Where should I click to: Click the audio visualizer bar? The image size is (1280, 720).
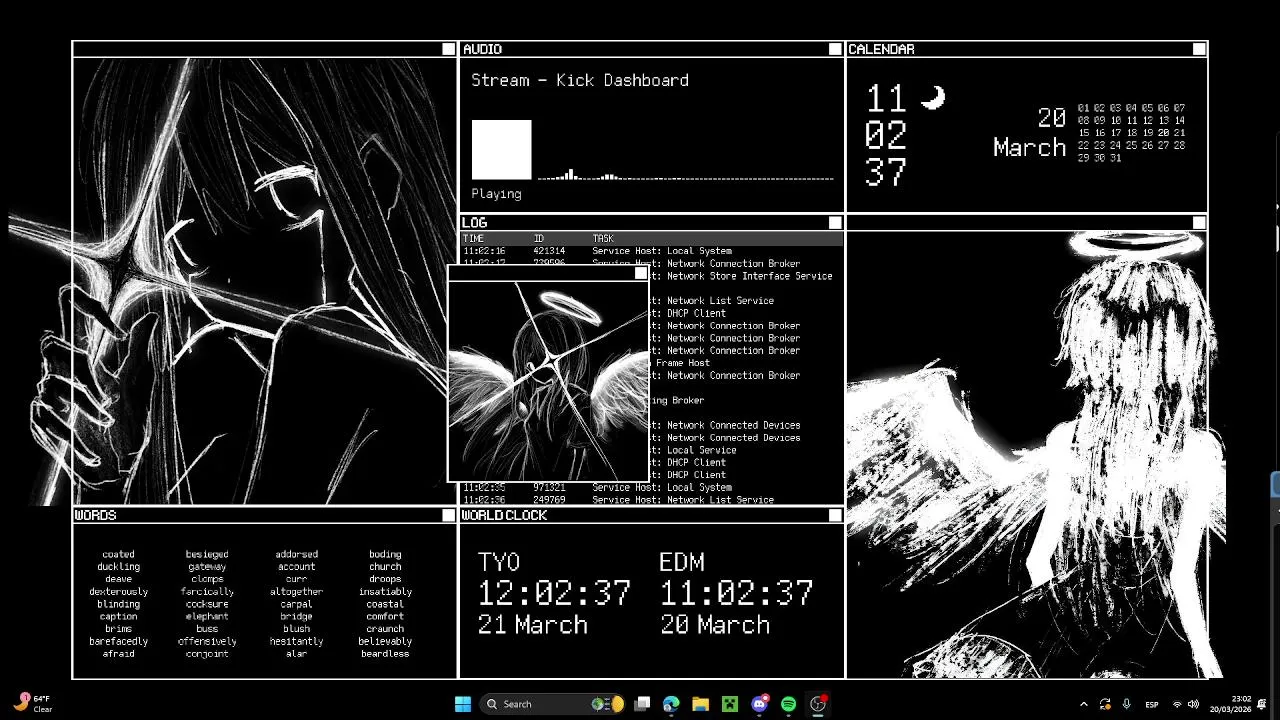click(685, 175)
